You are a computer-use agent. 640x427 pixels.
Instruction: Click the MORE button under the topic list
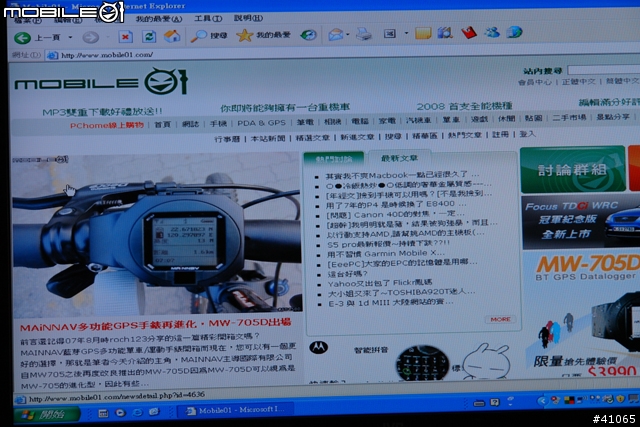500,319
